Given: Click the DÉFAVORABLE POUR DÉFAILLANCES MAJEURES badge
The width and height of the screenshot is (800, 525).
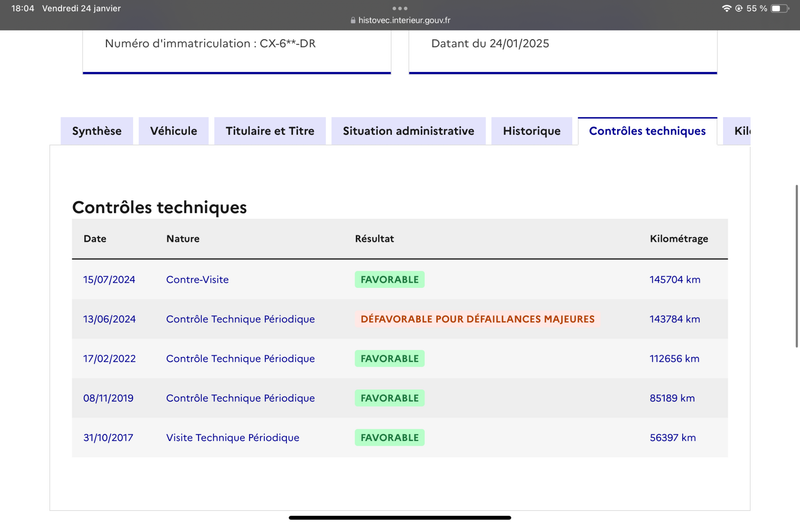Looking at the screenshot, I should click(478, 319).
